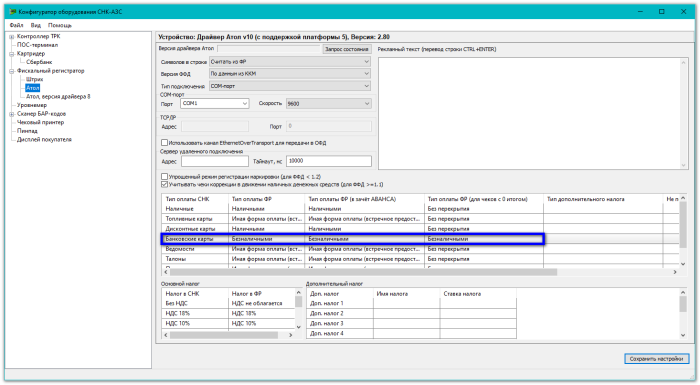Enable Упрощенный режим регистрации маркировки checkbox

pos(164,177)
